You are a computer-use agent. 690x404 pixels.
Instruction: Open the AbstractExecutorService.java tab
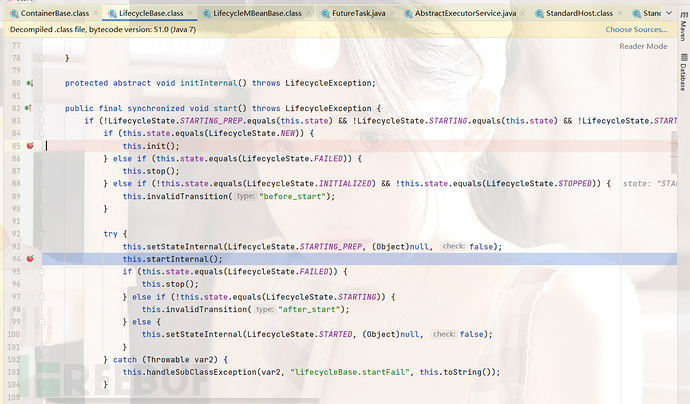tap(466, 13)
